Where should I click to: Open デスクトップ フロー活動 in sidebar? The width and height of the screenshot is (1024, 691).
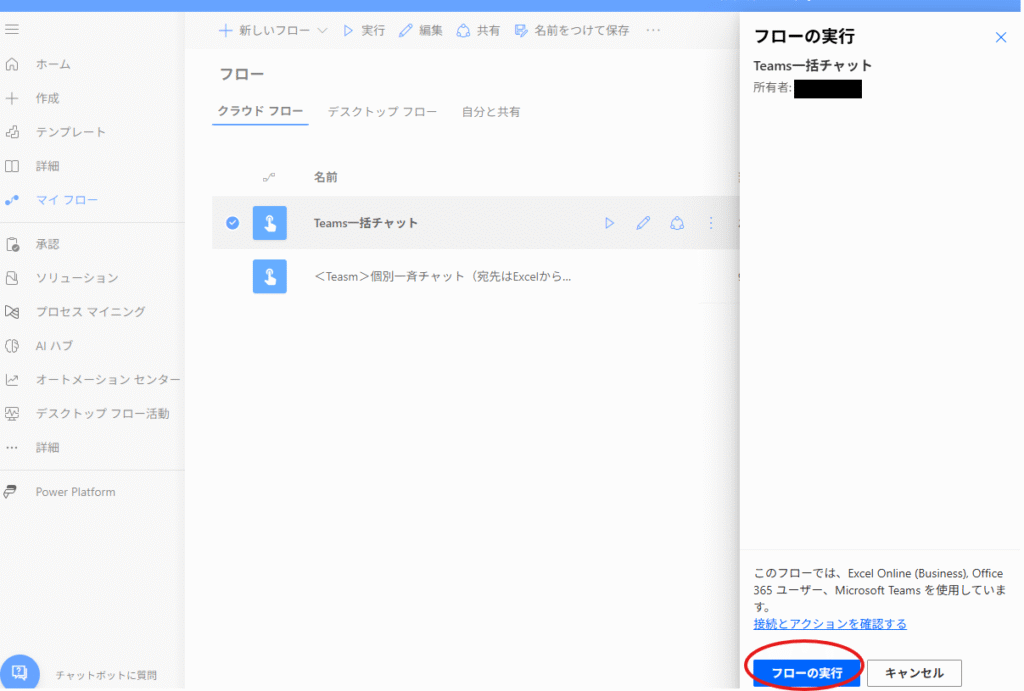tap(103, 413)
